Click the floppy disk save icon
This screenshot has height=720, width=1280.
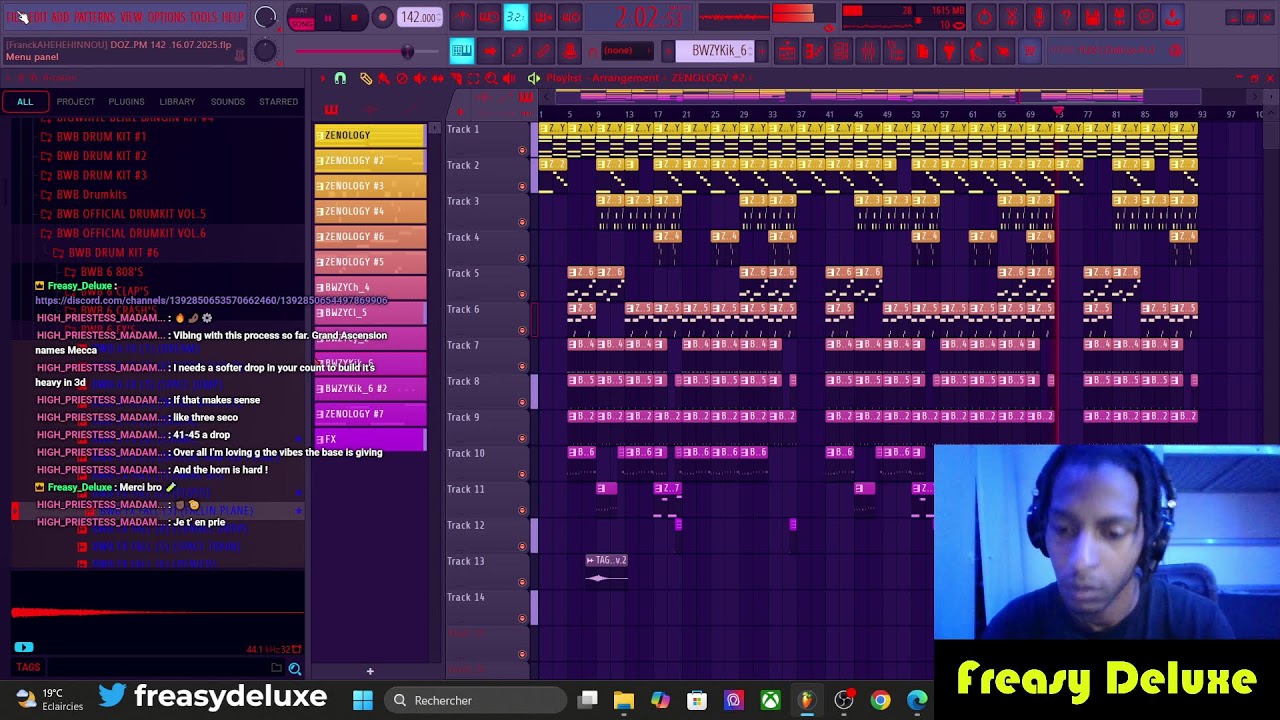(1093, 17)
